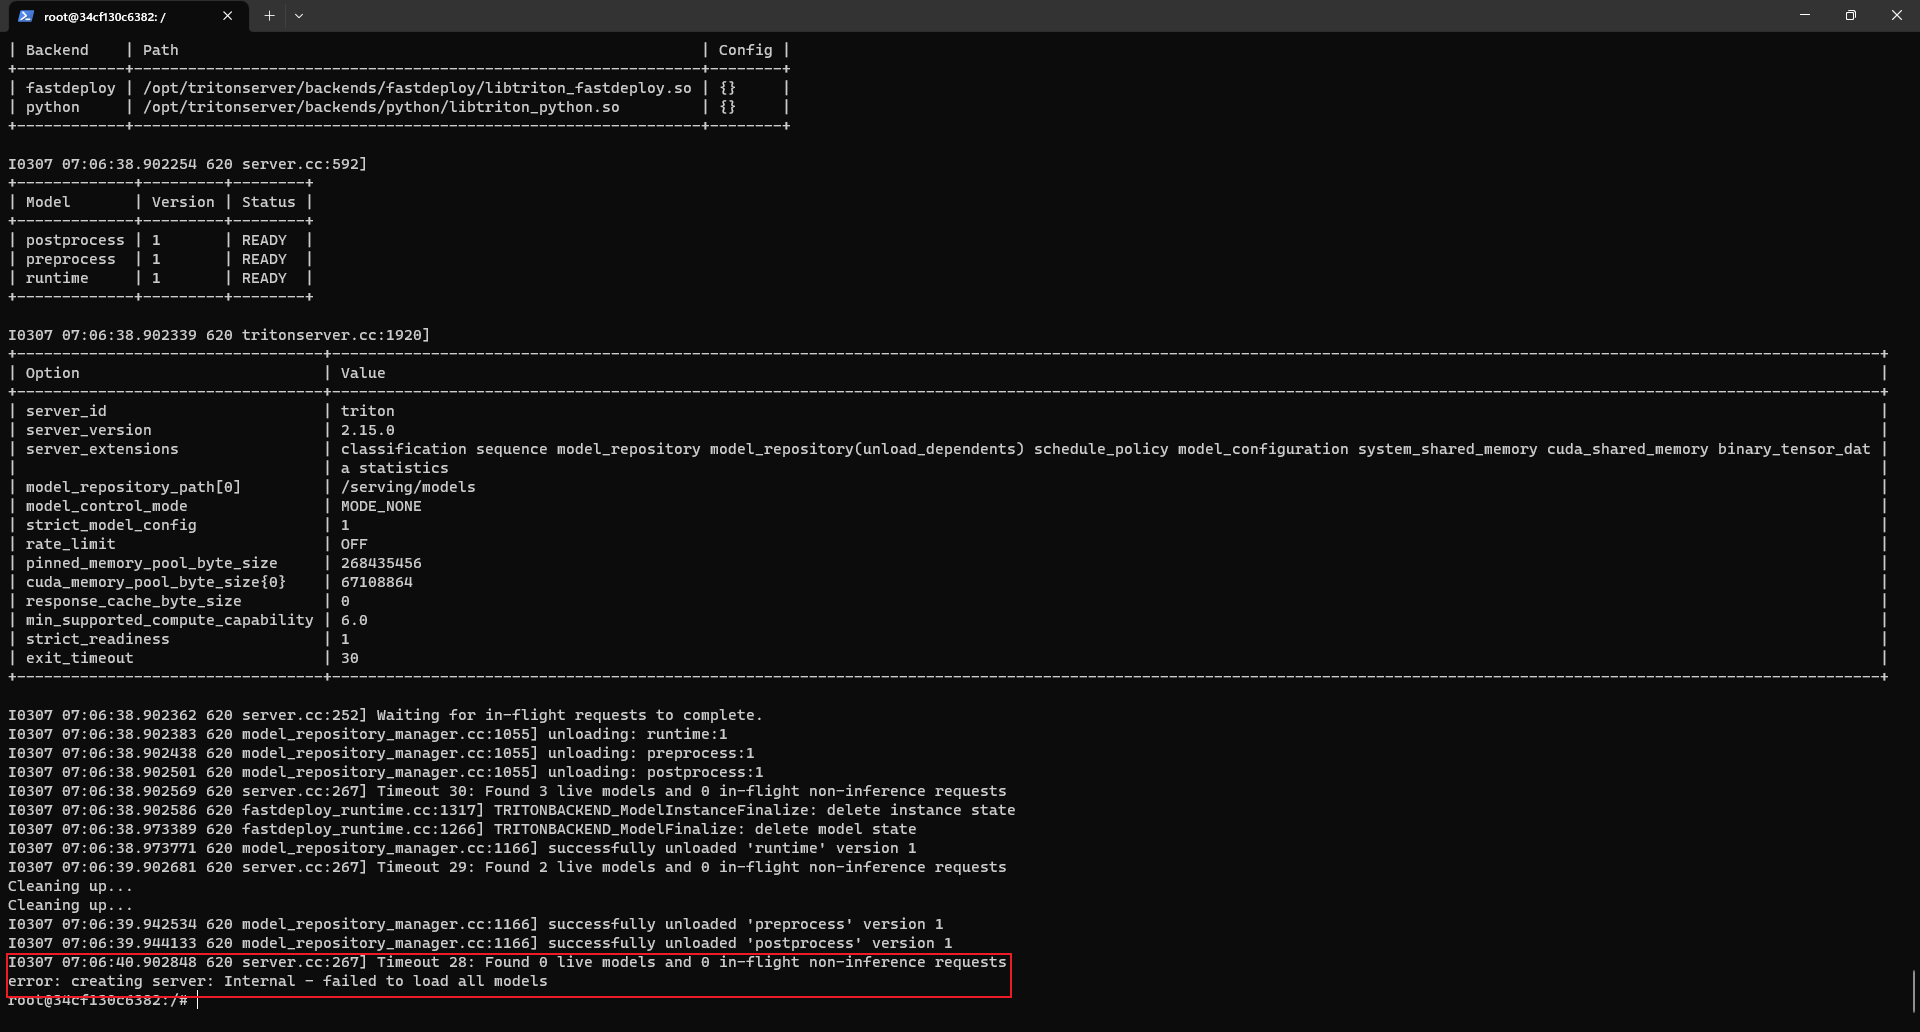Image resolution: width=1920 pixels, height=1032 pixels.
Task: Click the runtime model name
Action: tap(57, 278)
